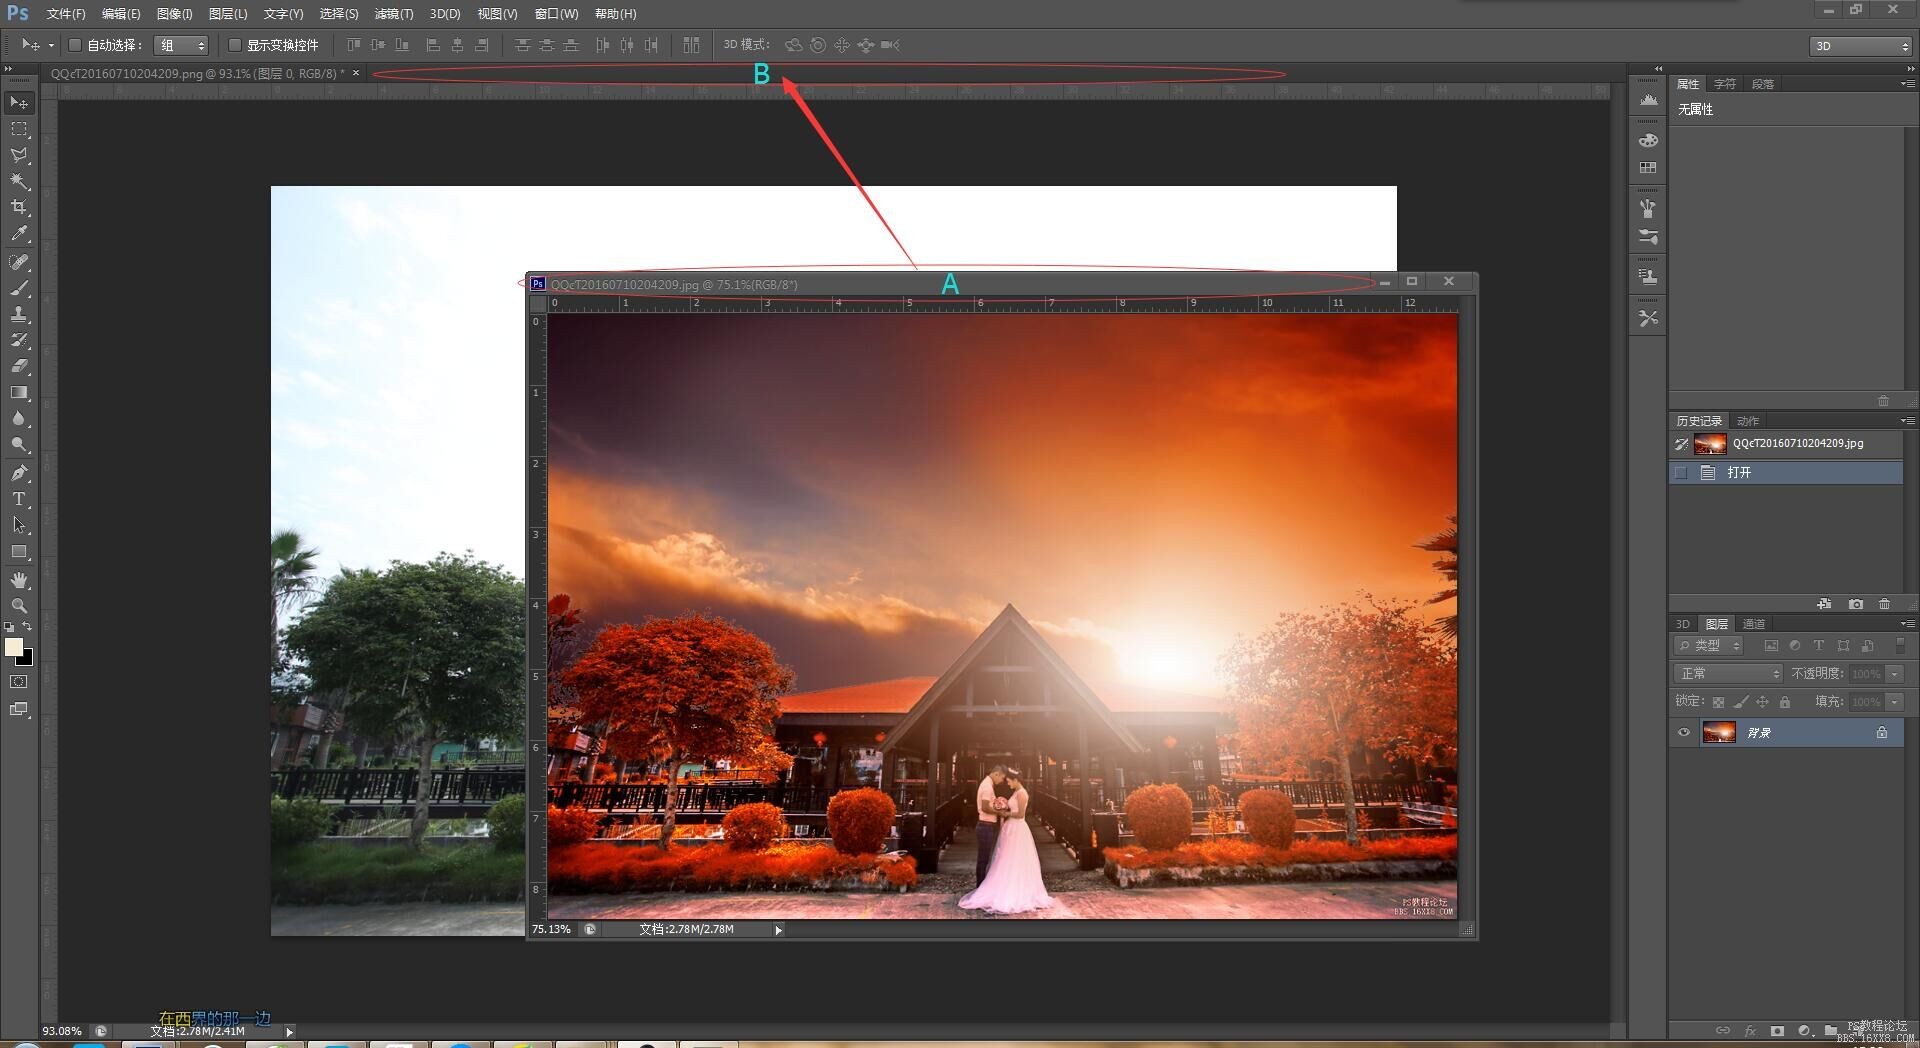
Task: Open the Swatches grid panel icon
Action: tap(1649, 168)
